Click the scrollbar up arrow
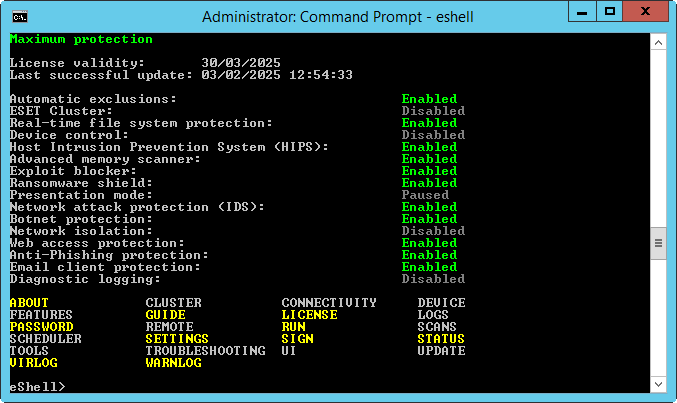677x403 pixels. tap(659, 40)
